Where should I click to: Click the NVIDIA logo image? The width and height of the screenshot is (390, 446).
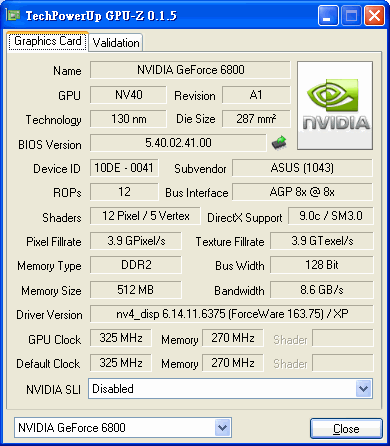point(335,105)
